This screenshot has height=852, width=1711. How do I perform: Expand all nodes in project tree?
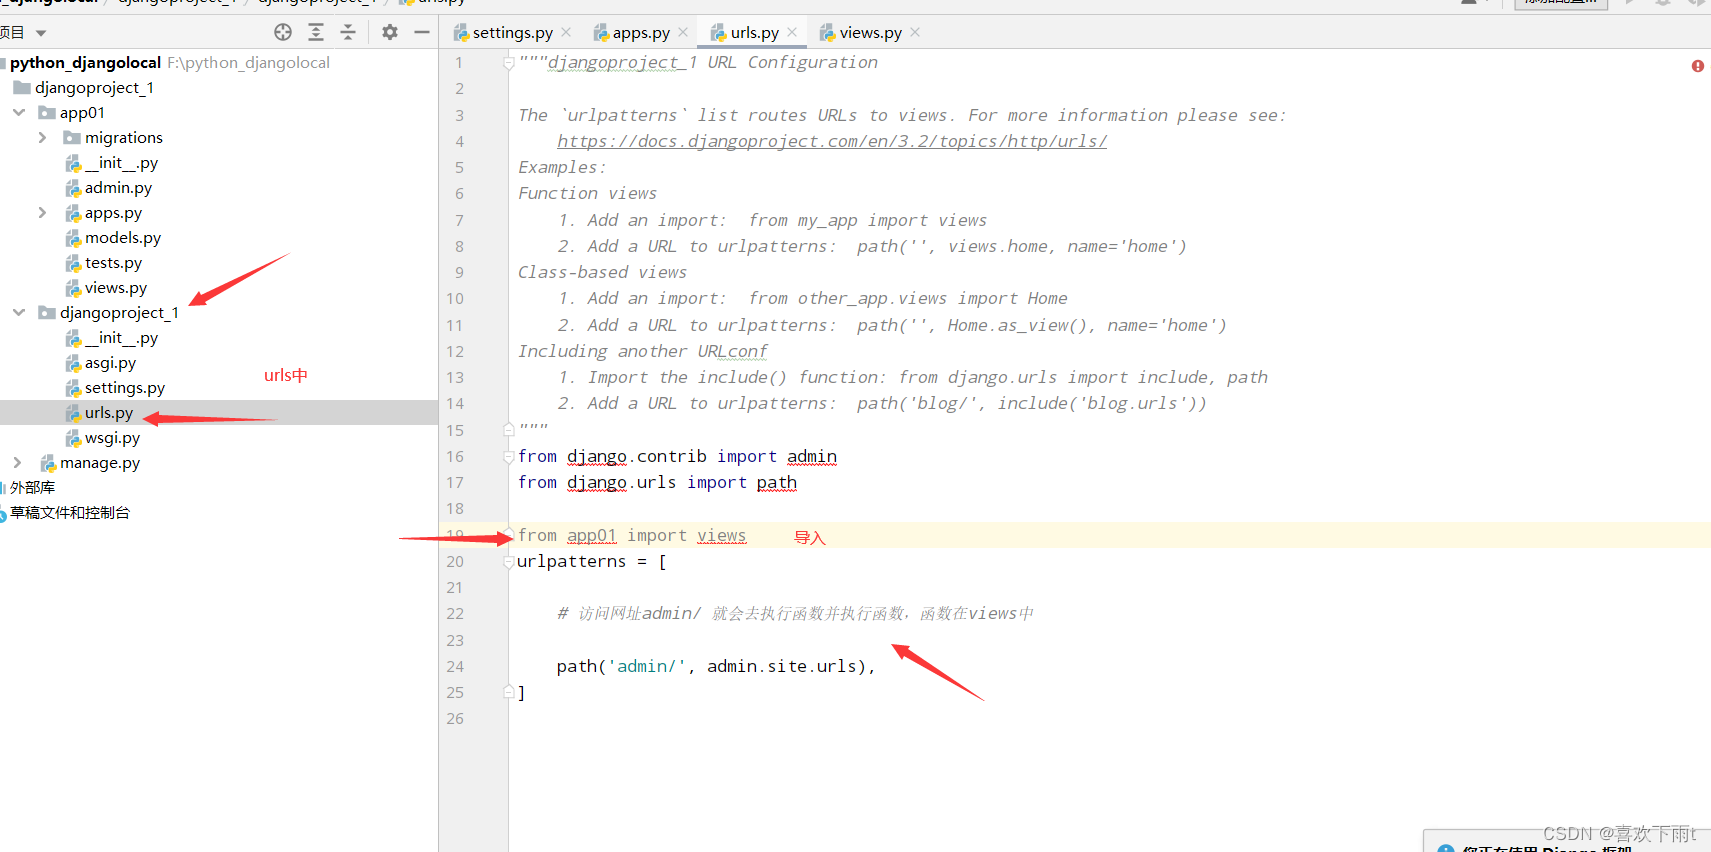[x=316, y=32]
